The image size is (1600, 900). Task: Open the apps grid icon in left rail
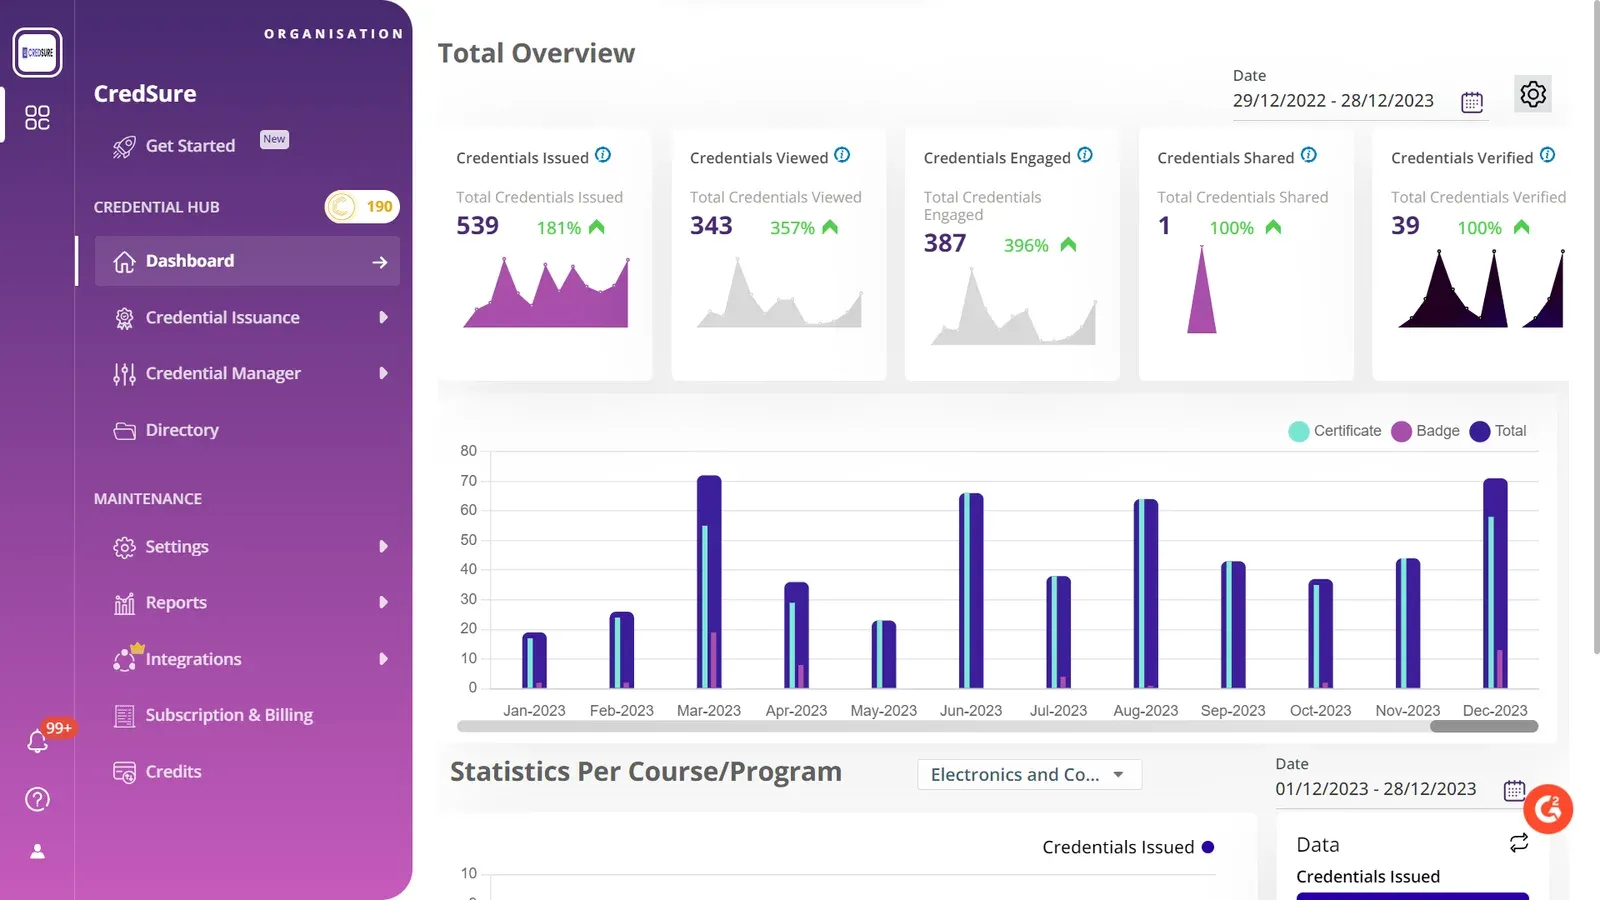(37, 118)
